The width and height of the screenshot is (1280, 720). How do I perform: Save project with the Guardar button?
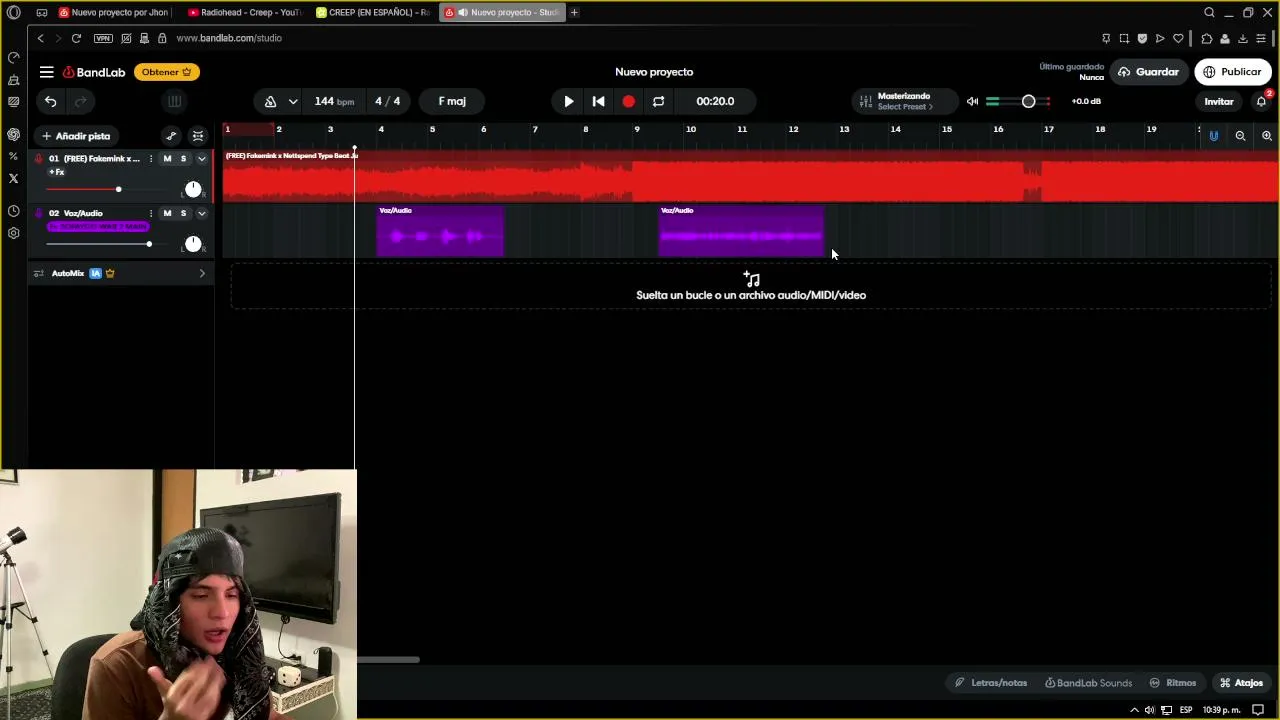(x=1148, y=72)
